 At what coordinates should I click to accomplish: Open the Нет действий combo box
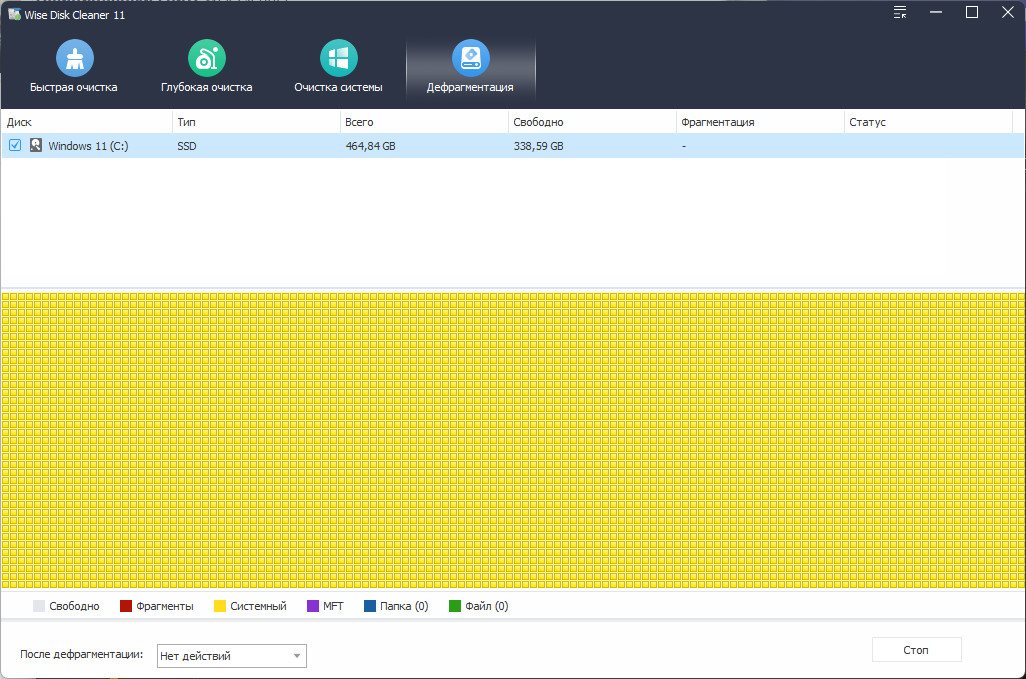click(232, 656)
